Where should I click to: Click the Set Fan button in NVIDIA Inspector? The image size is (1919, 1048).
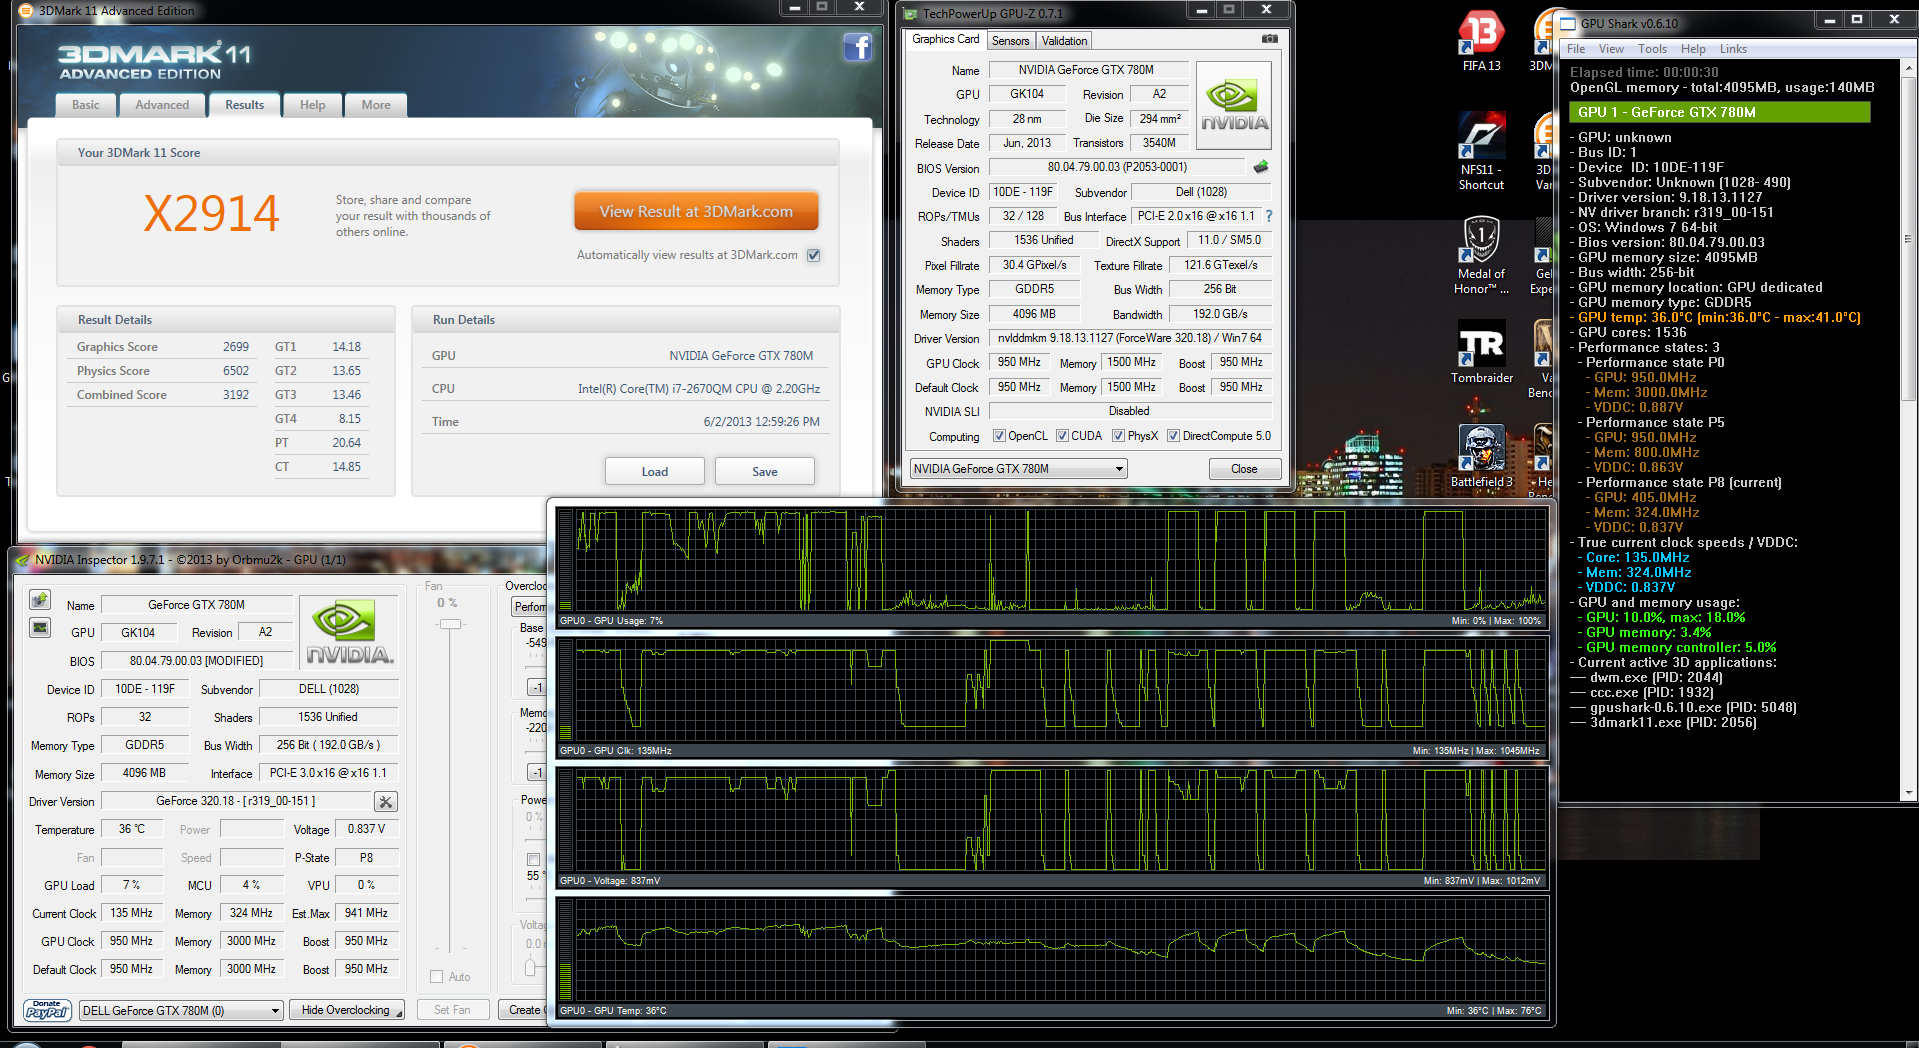coord(452,1010)
